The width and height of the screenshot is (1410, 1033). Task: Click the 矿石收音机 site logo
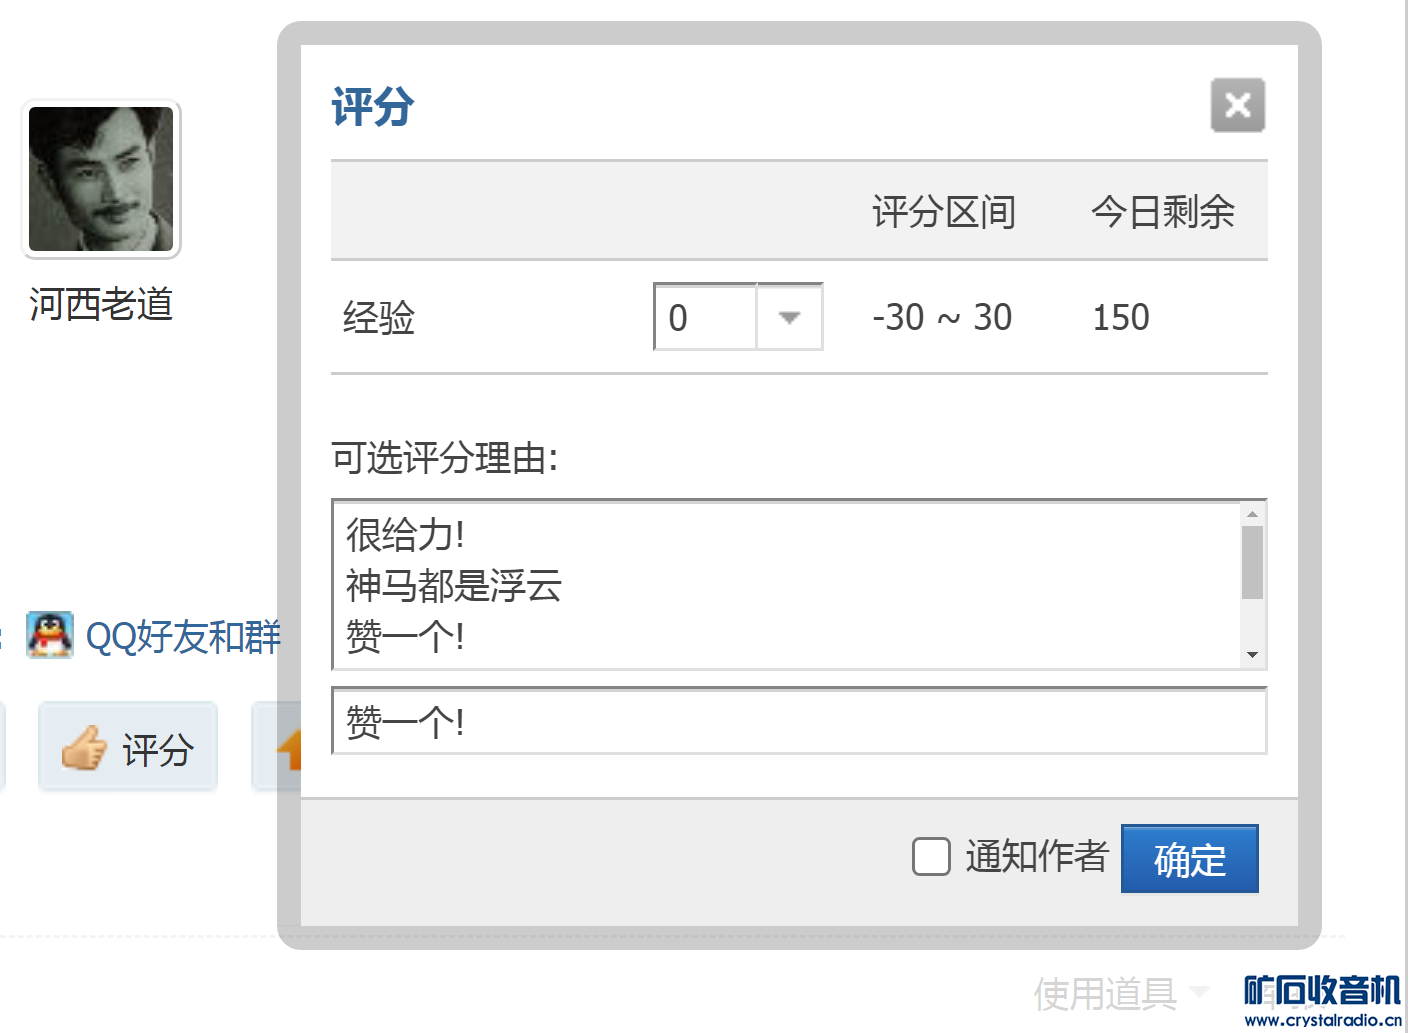[1322, 999]
